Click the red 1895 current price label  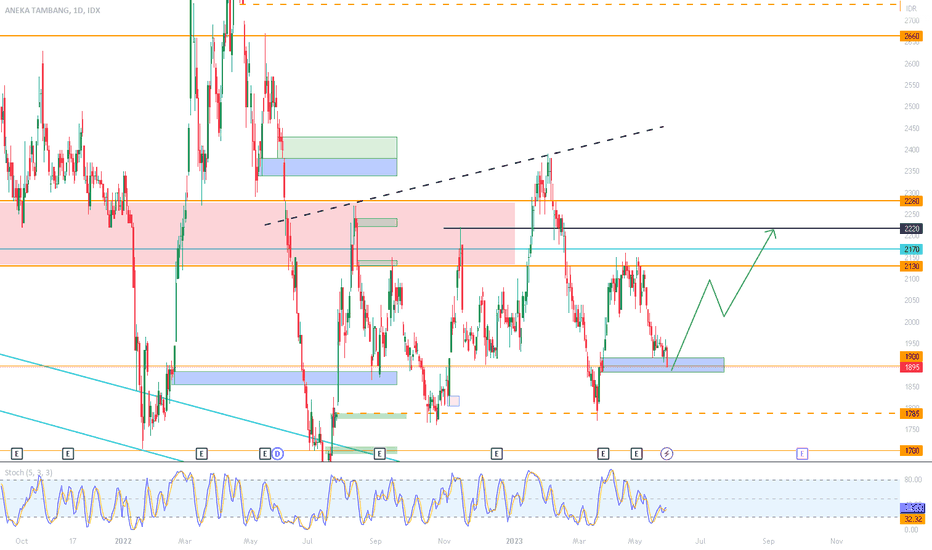pyautogui.click(x=912, y=367)
